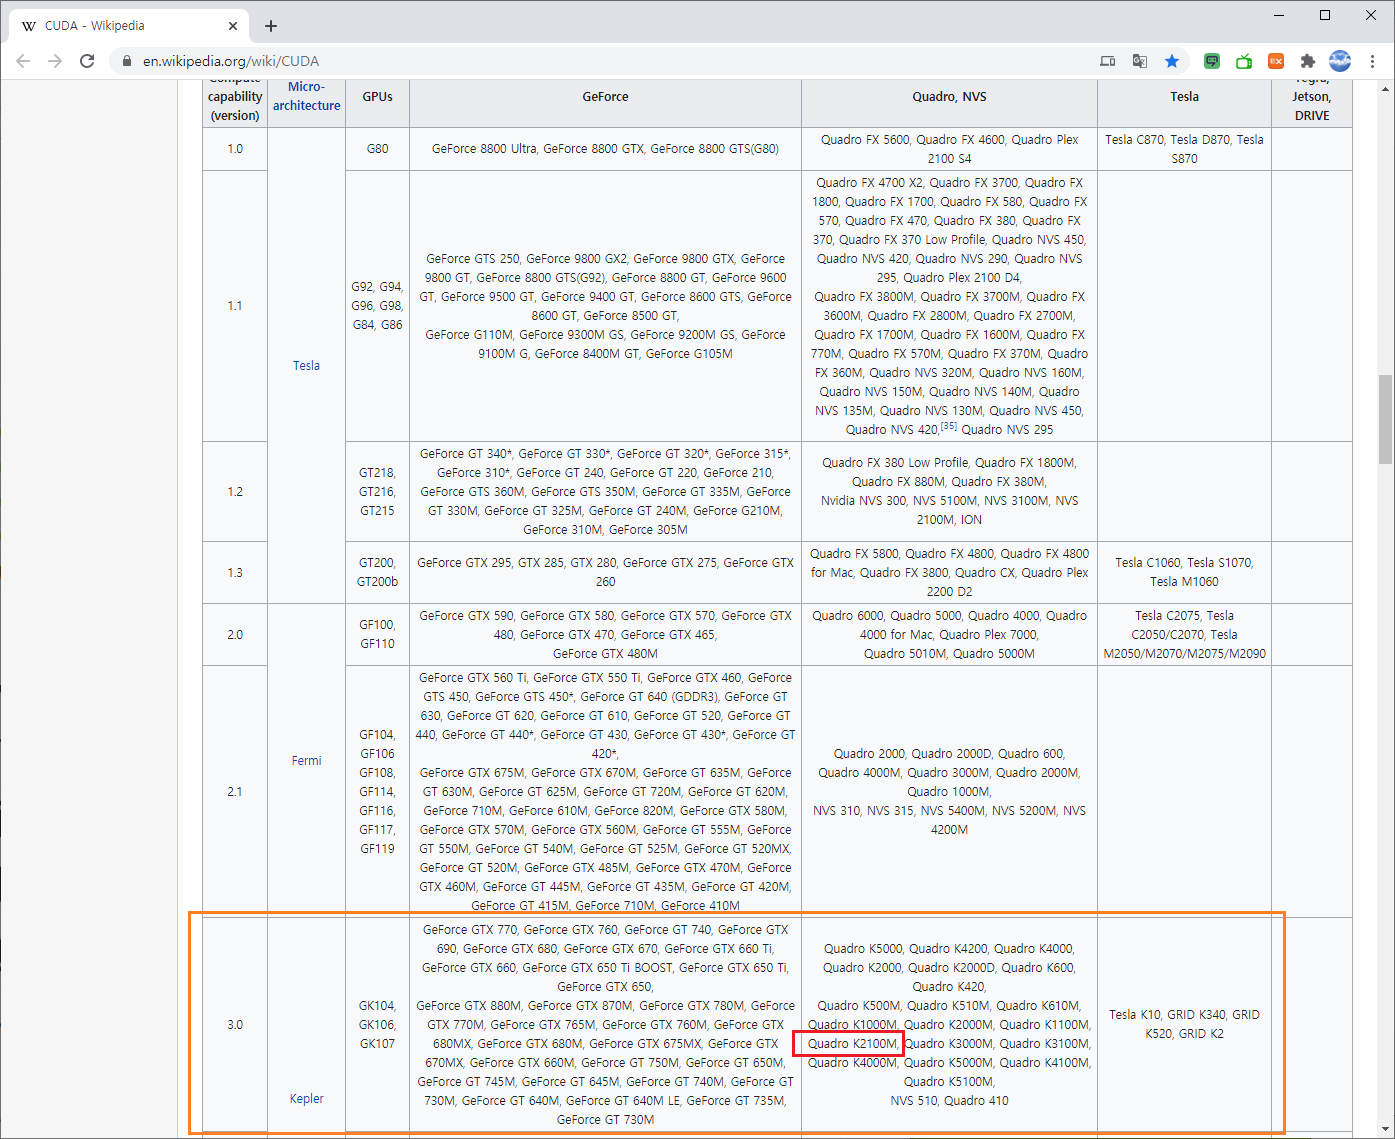Click the Quadro K2100M text

[852, 1044]
